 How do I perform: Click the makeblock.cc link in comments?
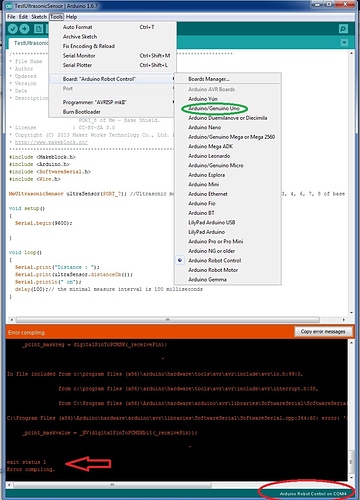point(51,142)
